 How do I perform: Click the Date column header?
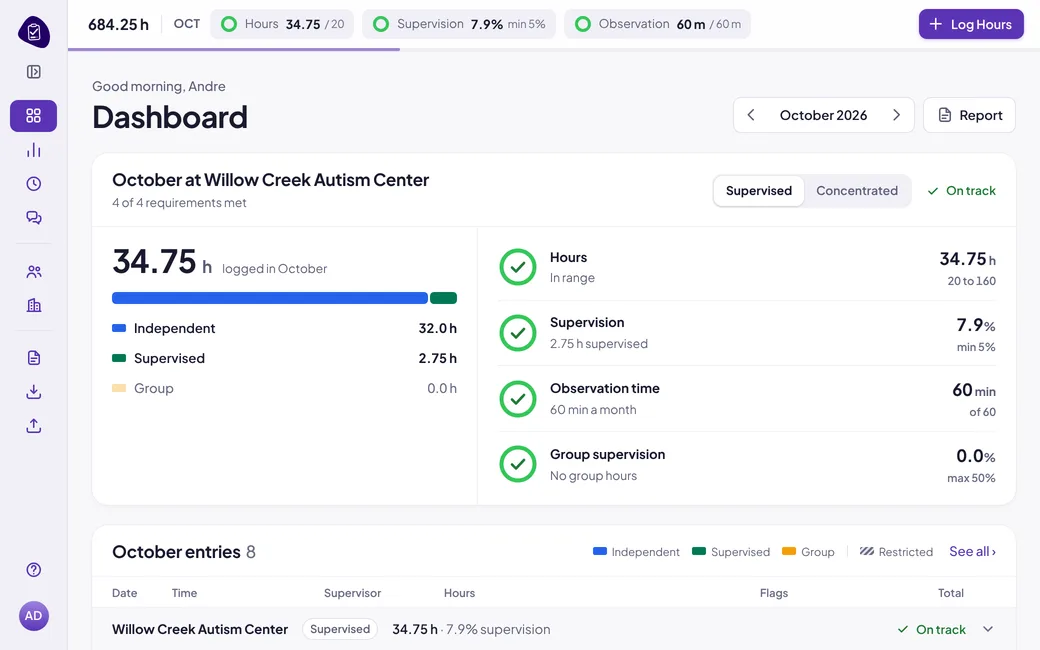coord(125,593)
